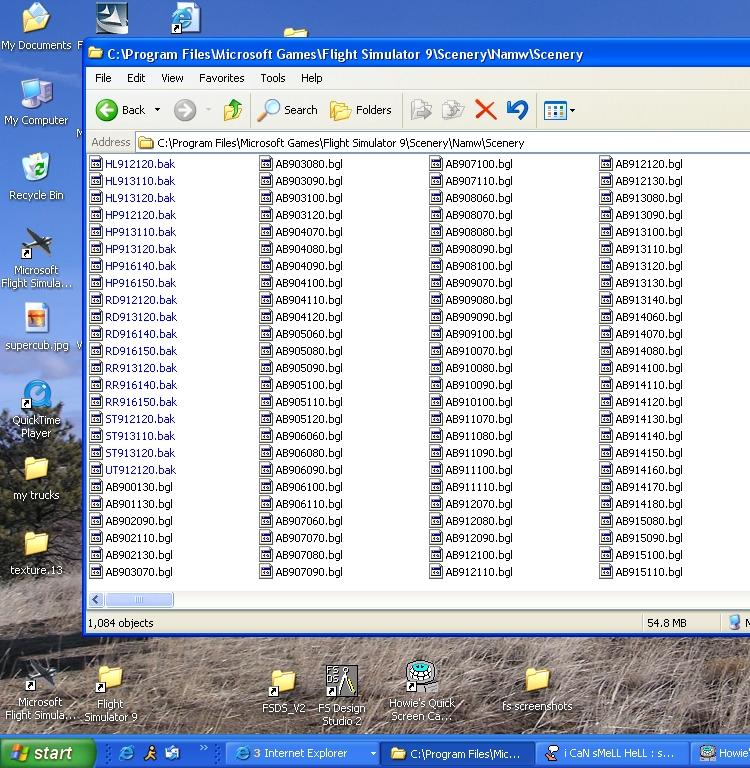The height and width of the screenshot is (768, 750).
Task: Open the Edit menu
Action: pos(136,78)
